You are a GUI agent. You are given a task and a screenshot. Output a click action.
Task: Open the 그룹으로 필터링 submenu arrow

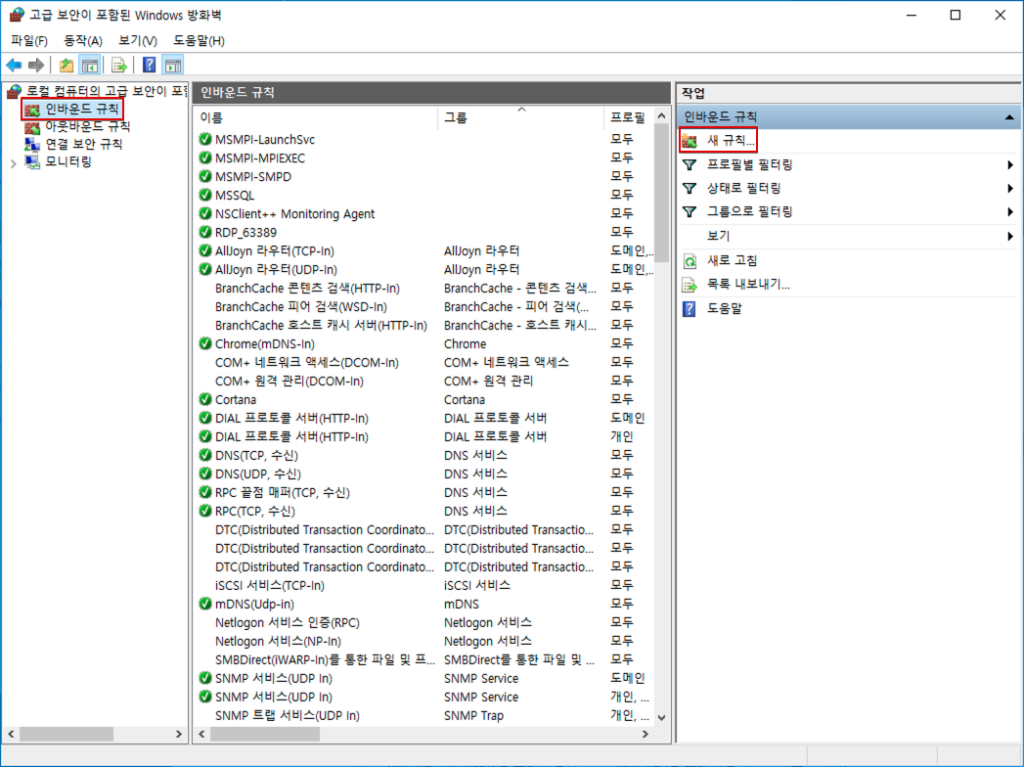coord(1010,212)
